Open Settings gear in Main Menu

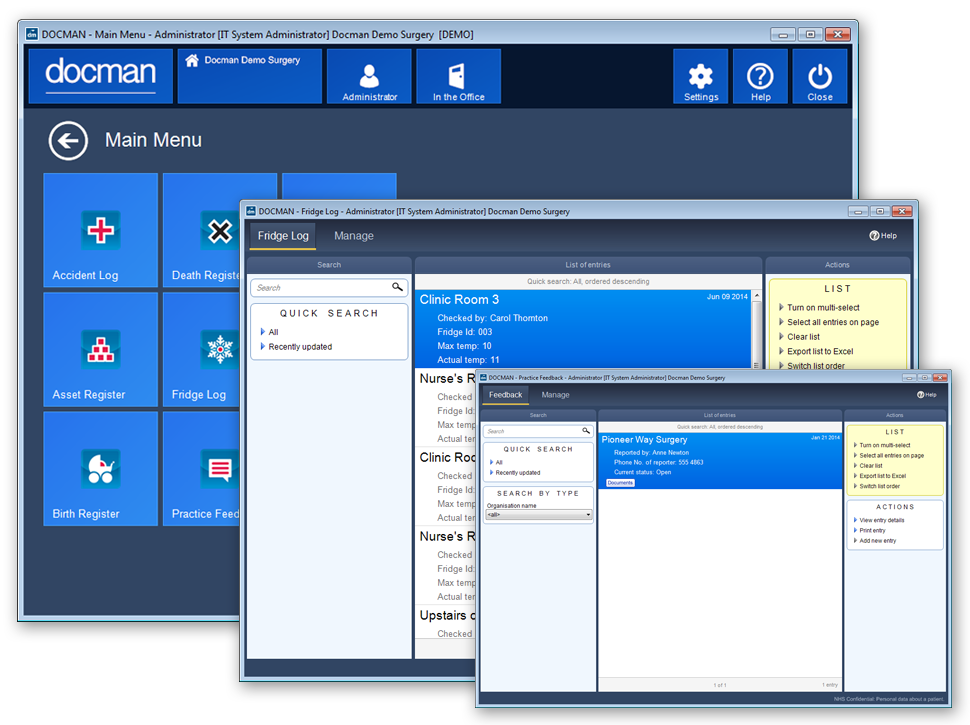[700, 76]
